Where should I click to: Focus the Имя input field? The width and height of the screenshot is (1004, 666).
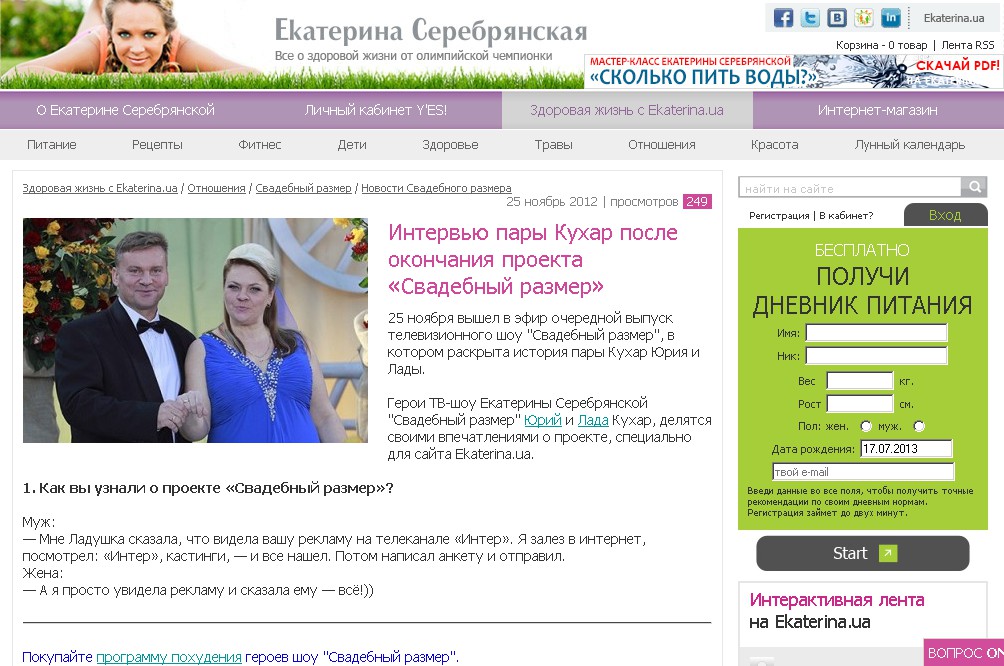(x=876, y=332)
